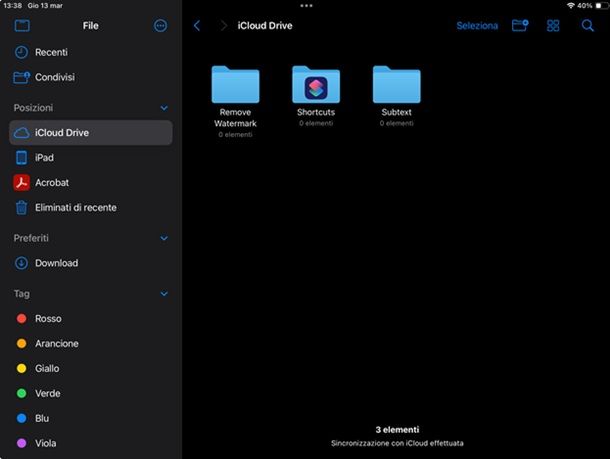The width and height of the screenshot is (610, 459).
Task: Click the 3 elementi status text
Action: tap(397, 429)
